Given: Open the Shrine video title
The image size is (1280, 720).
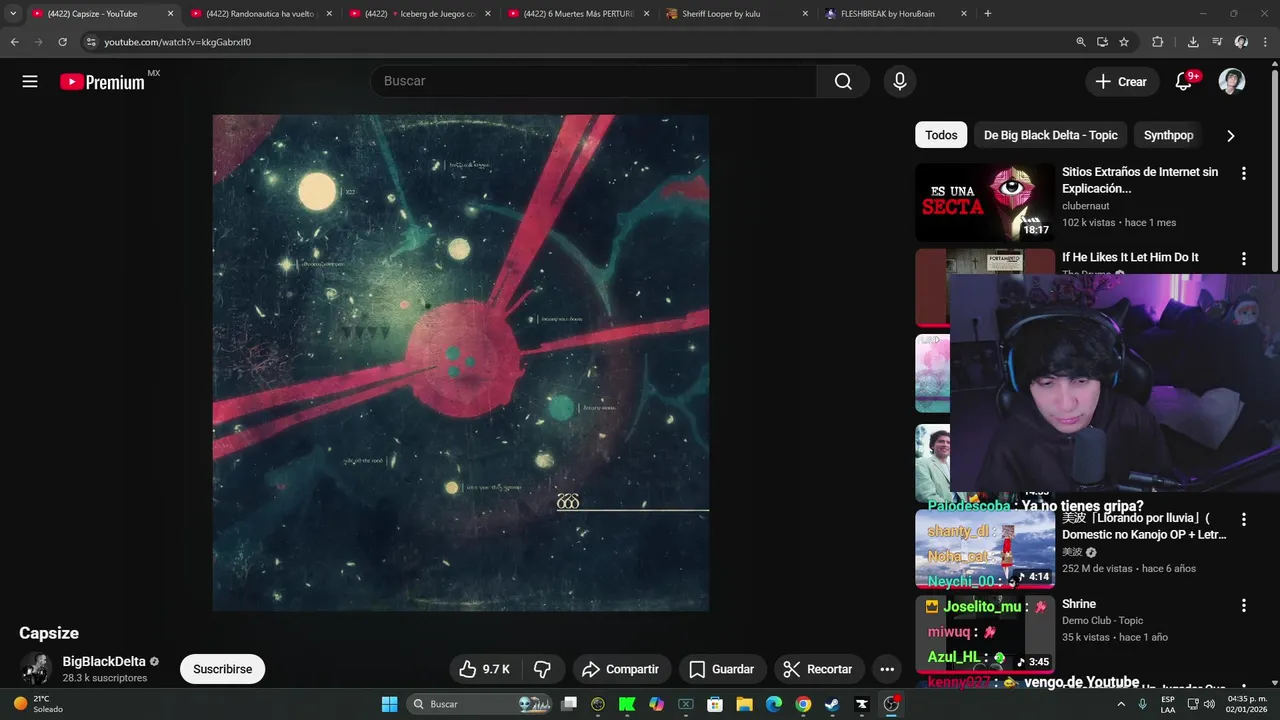Looking at the screenshot, I should 1079,604.
